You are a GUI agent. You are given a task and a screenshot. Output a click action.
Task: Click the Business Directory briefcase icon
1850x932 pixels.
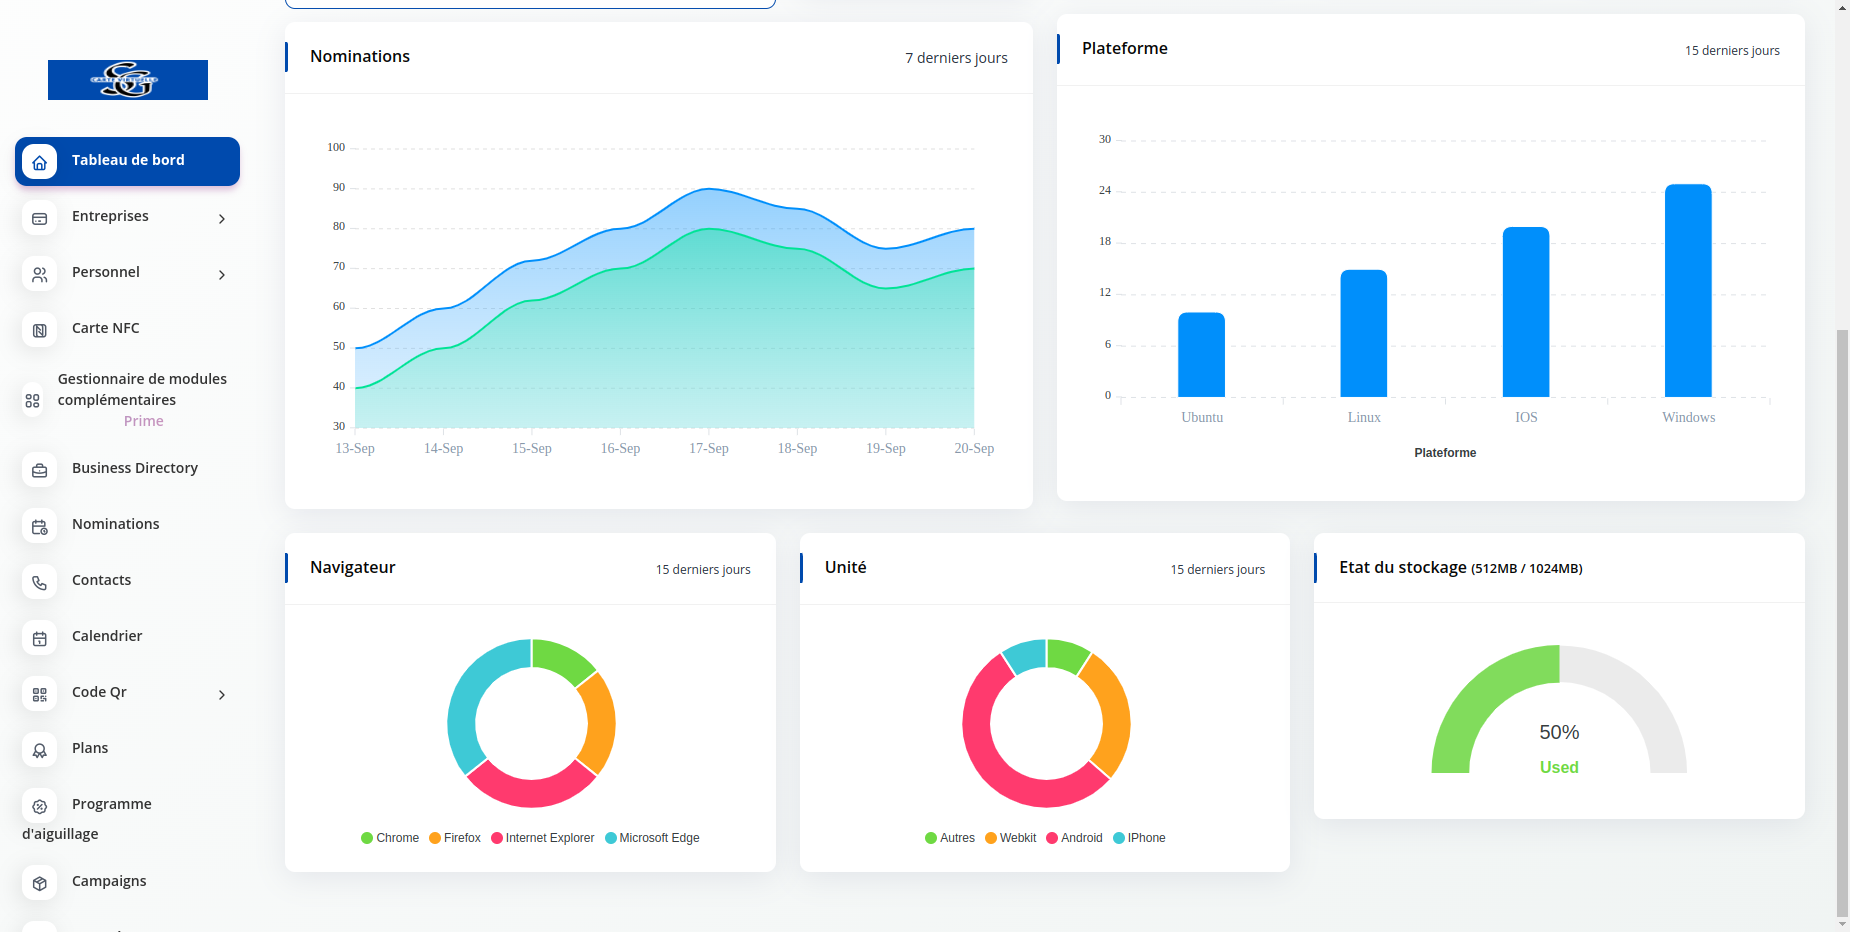(40, 470)
